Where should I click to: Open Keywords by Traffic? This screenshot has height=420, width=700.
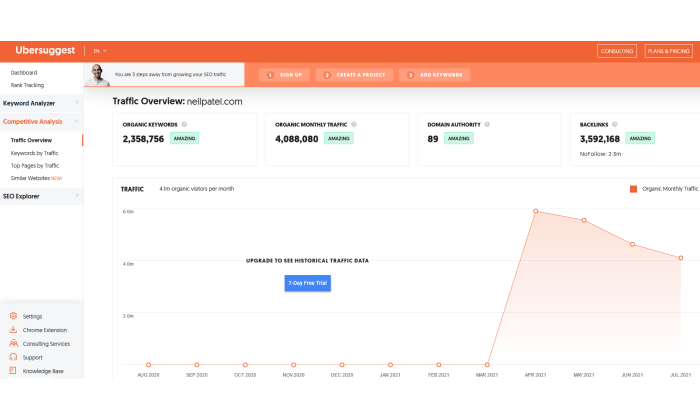pos(34,153)
